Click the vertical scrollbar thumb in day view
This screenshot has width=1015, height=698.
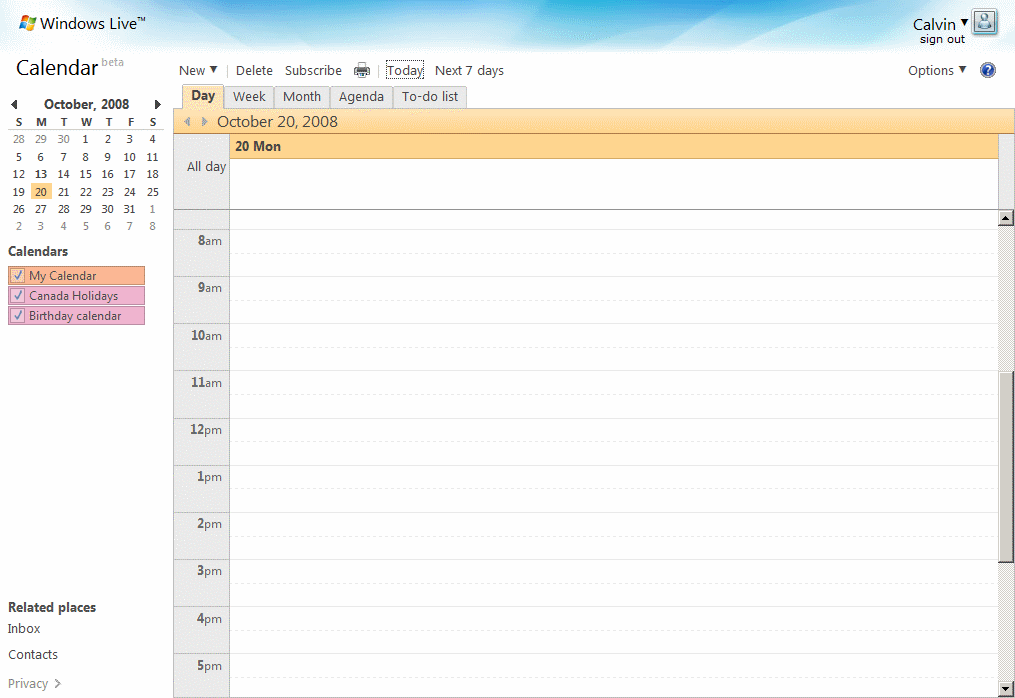(x=1005, y=466)
